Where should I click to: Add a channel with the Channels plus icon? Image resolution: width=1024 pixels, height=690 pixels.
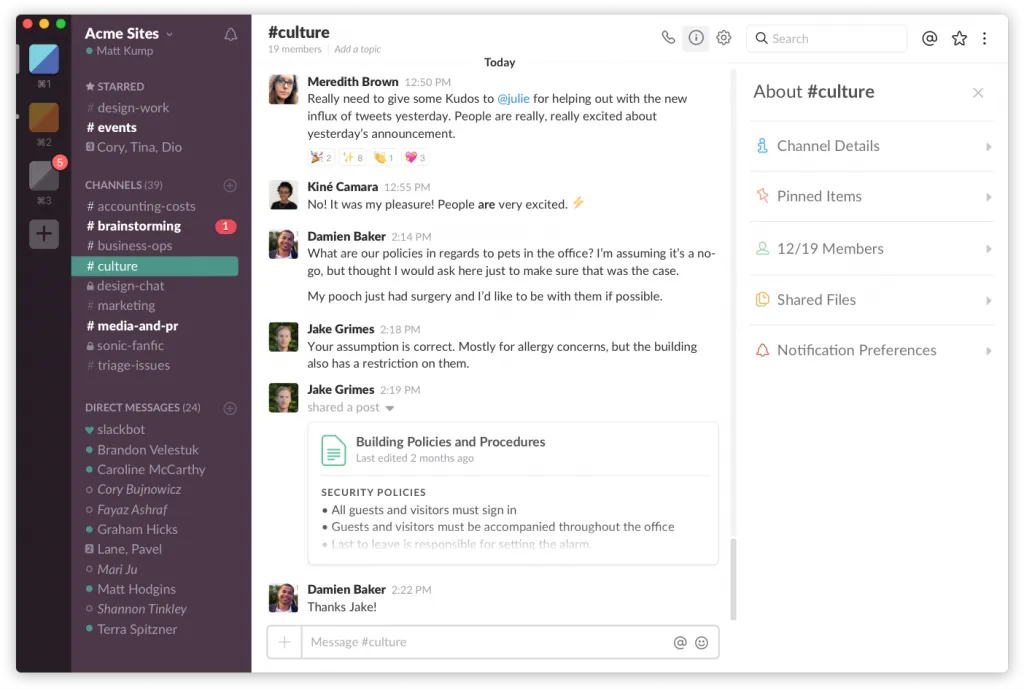pos(230,185)
